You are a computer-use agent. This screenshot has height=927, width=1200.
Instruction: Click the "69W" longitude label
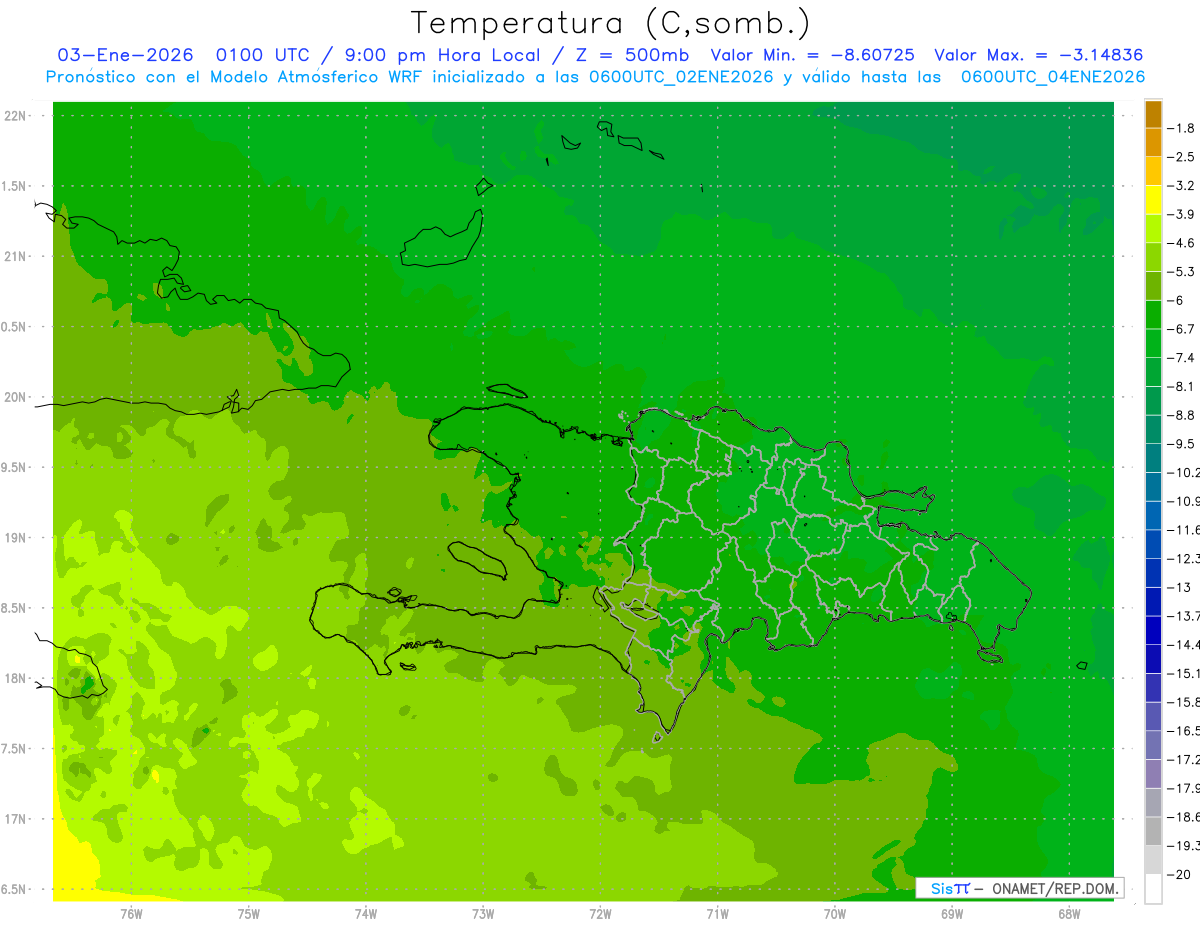click(x=952, y=914)
